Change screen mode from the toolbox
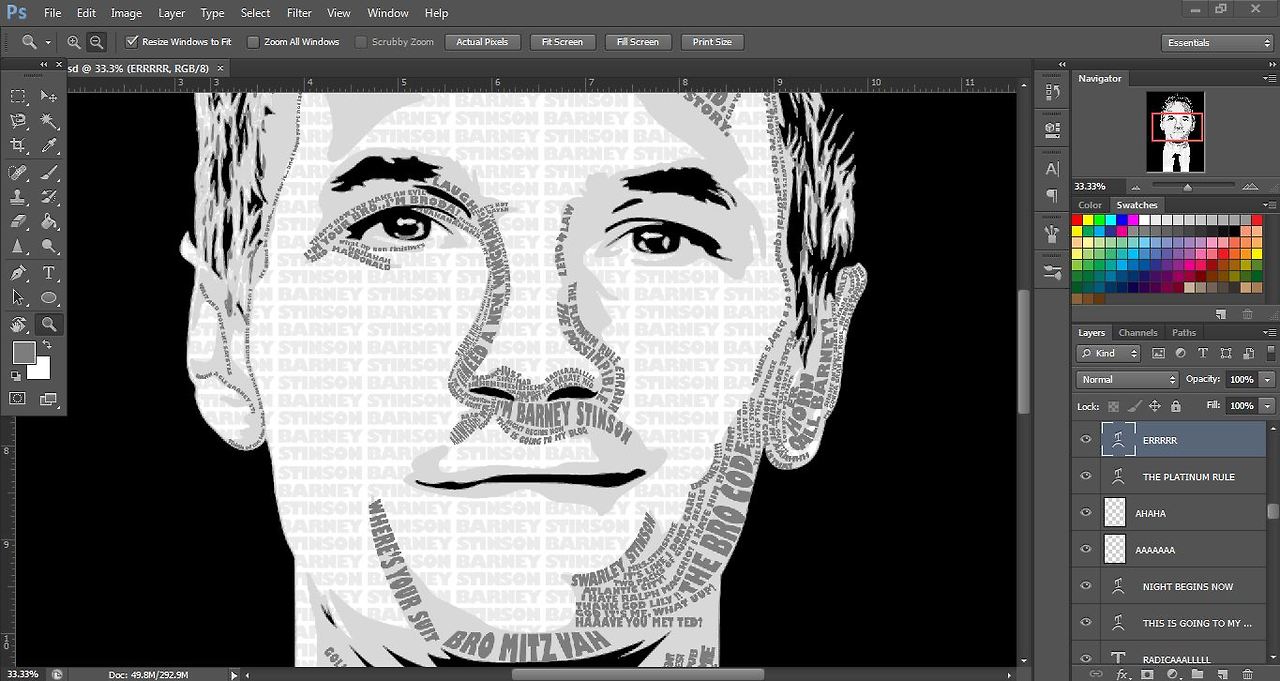 pos(49,398)
